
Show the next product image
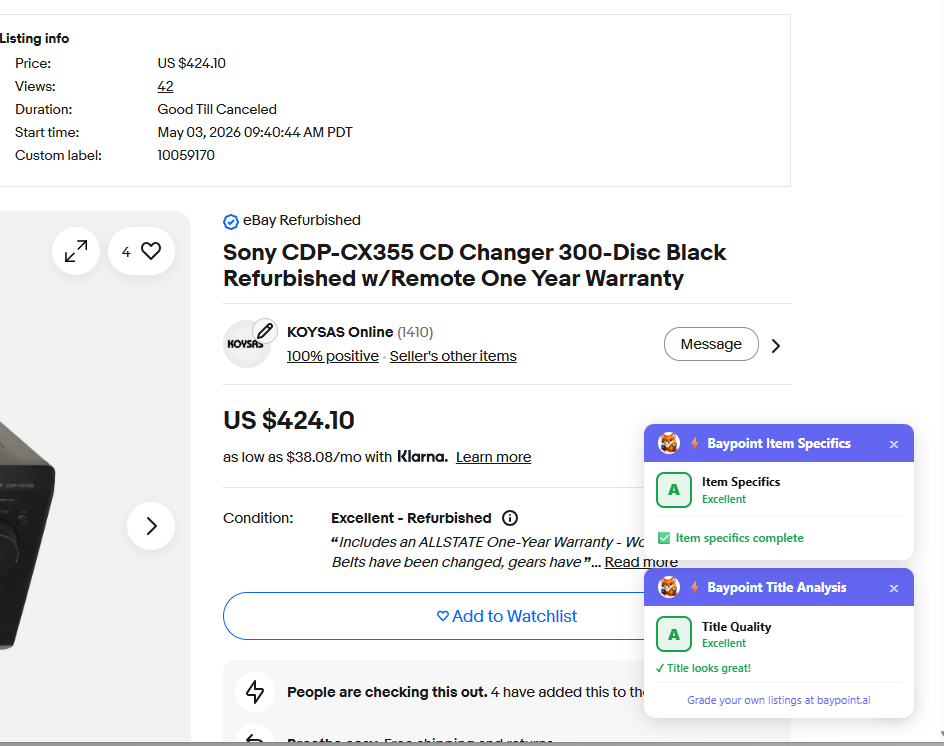coord(151,526)
